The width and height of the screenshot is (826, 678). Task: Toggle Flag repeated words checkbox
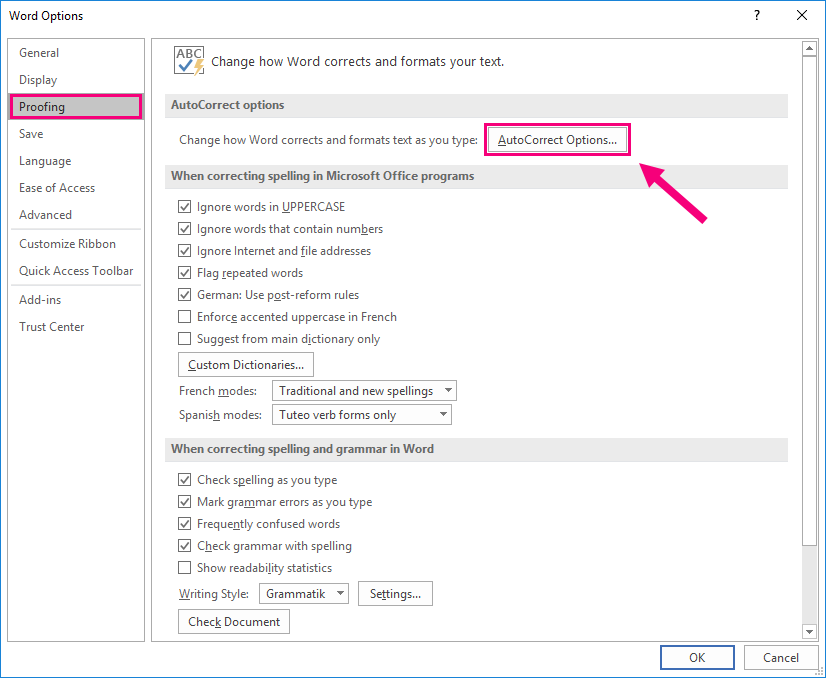(184, 273)
